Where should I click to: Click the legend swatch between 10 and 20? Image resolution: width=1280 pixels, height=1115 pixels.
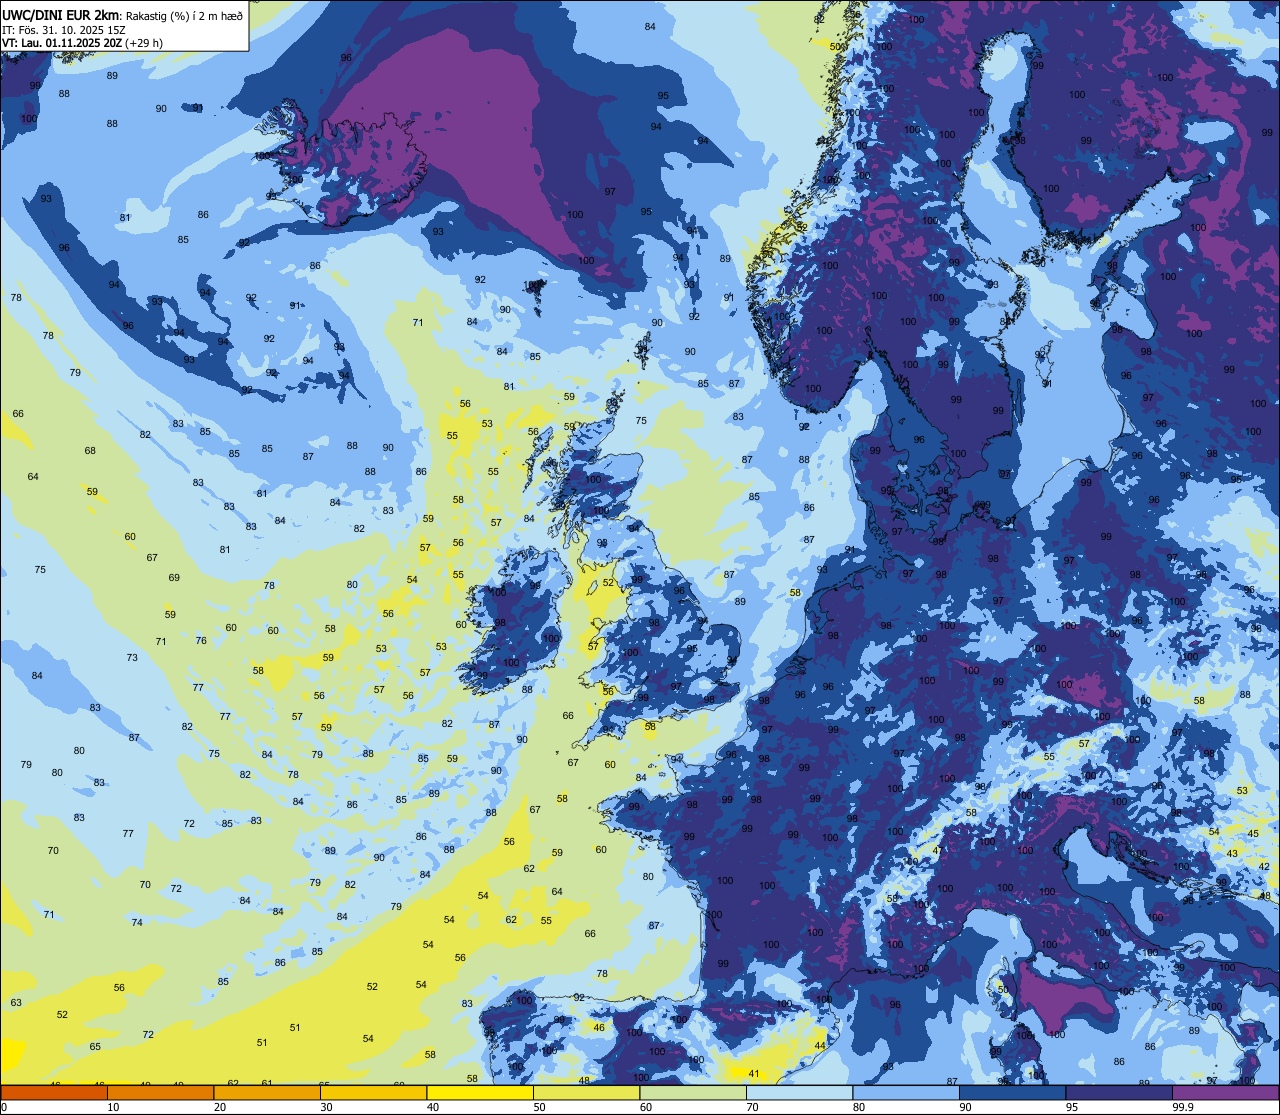pos(160,1093)
